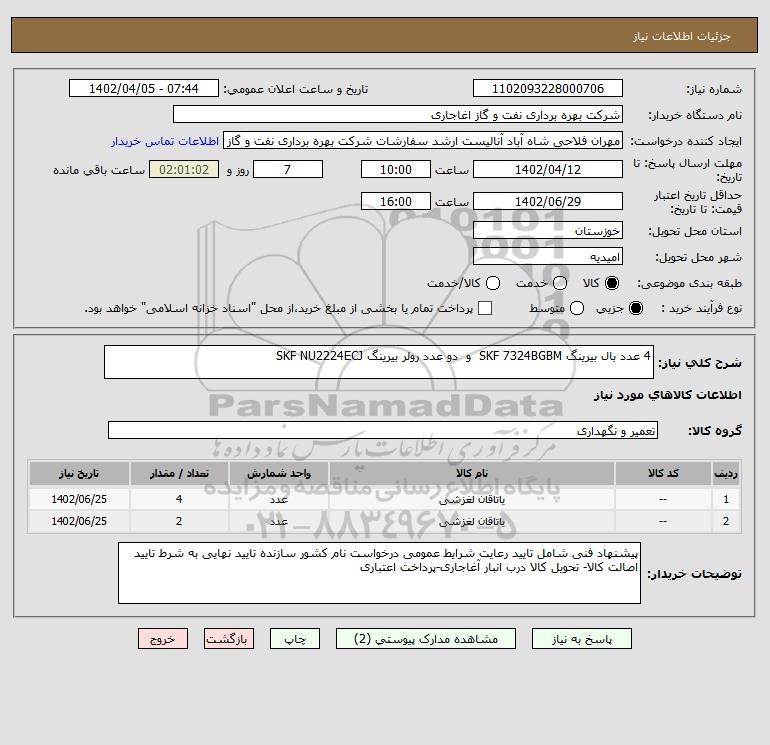Click the شماره نیاز number field
Screen dimensions: 770x745
[548, 88]
